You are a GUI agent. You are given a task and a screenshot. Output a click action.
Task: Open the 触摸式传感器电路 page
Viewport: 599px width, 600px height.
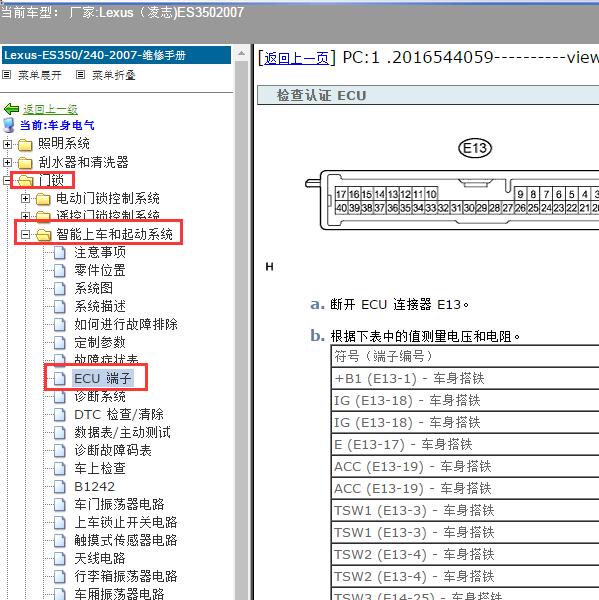[x=126, y=540]
